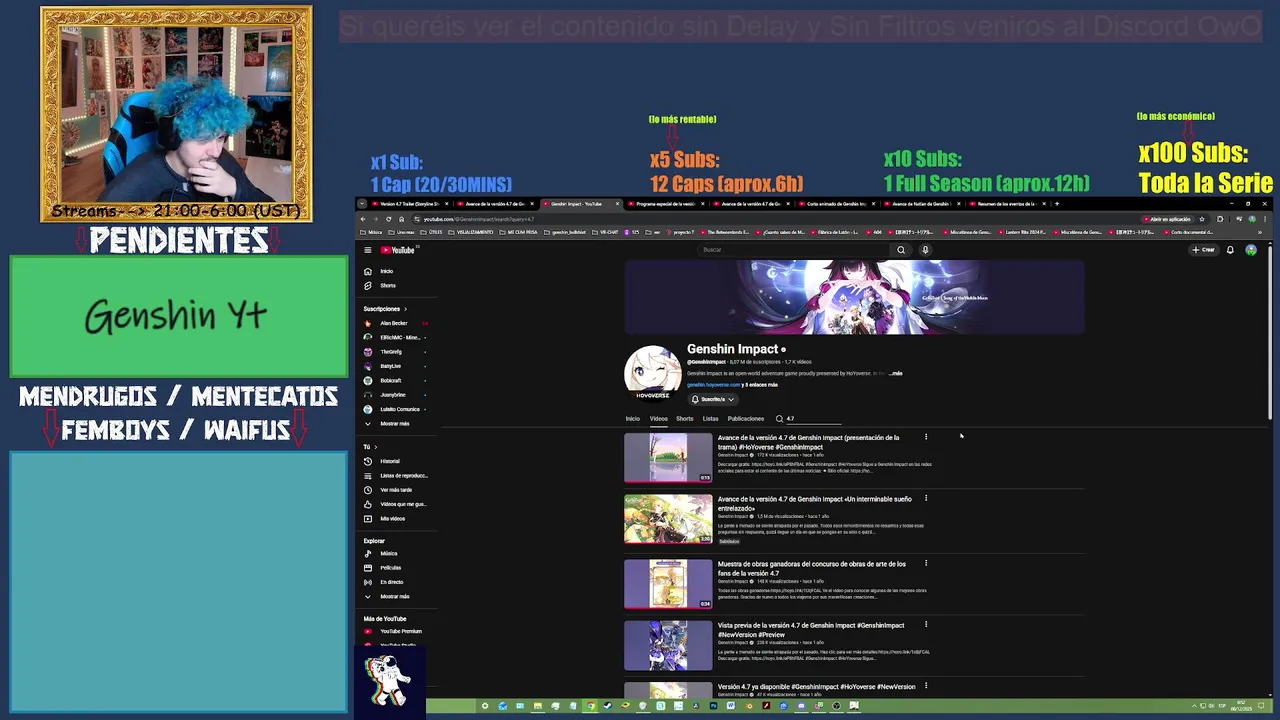Screen dimensions: 1280x720
Task: Open the Vista previa versión 4.7 thumbnail
Action: (668, 645)
